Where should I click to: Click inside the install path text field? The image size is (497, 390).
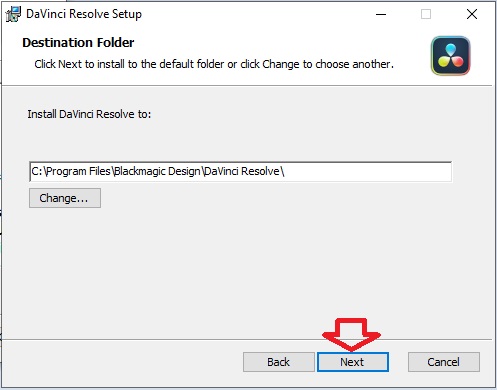pyautogui.click(x=240, y=172)
